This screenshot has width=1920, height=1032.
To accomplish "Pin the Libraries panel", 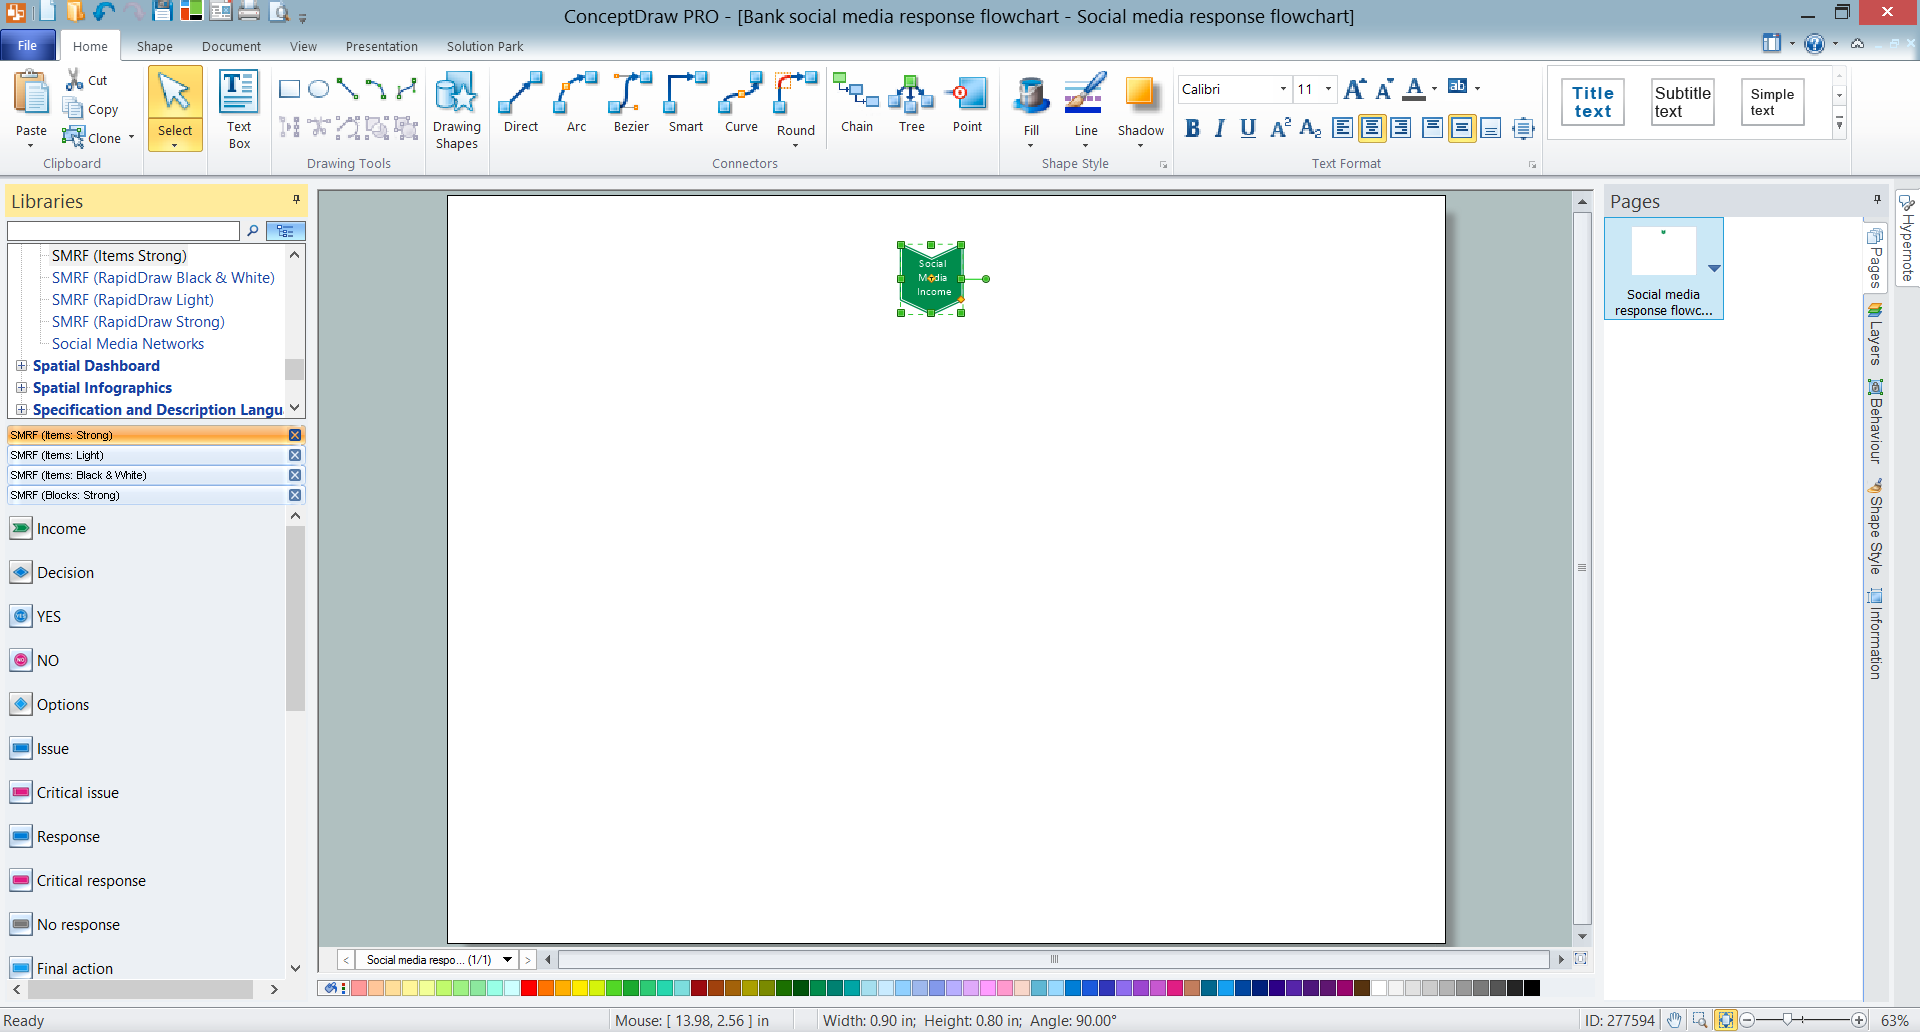I will coord(296,200).
